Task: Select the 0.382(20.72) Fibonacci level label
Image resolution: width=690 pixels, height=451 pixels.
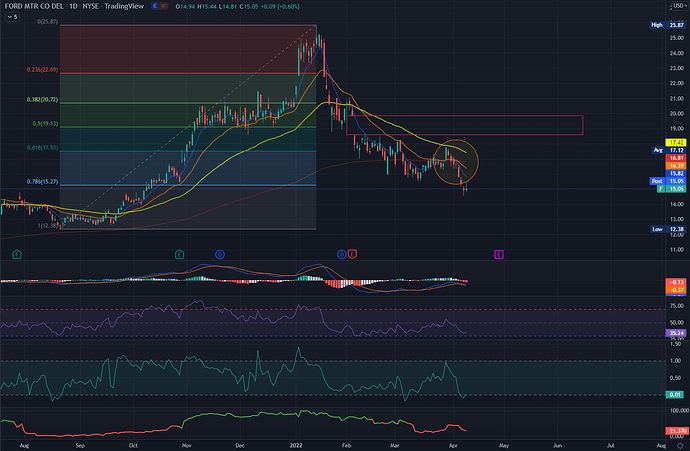Action: (x=42, y=100)
